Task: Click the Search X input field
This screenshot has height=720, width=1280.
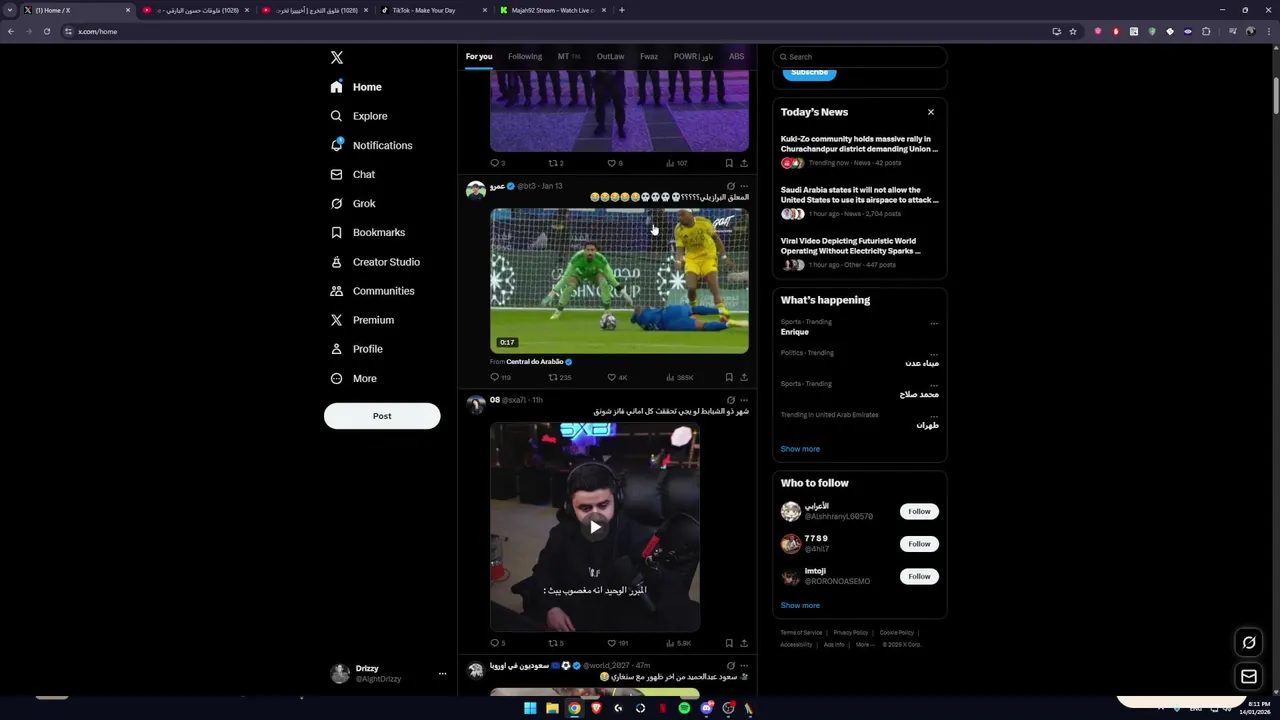Action: [860, 57]
